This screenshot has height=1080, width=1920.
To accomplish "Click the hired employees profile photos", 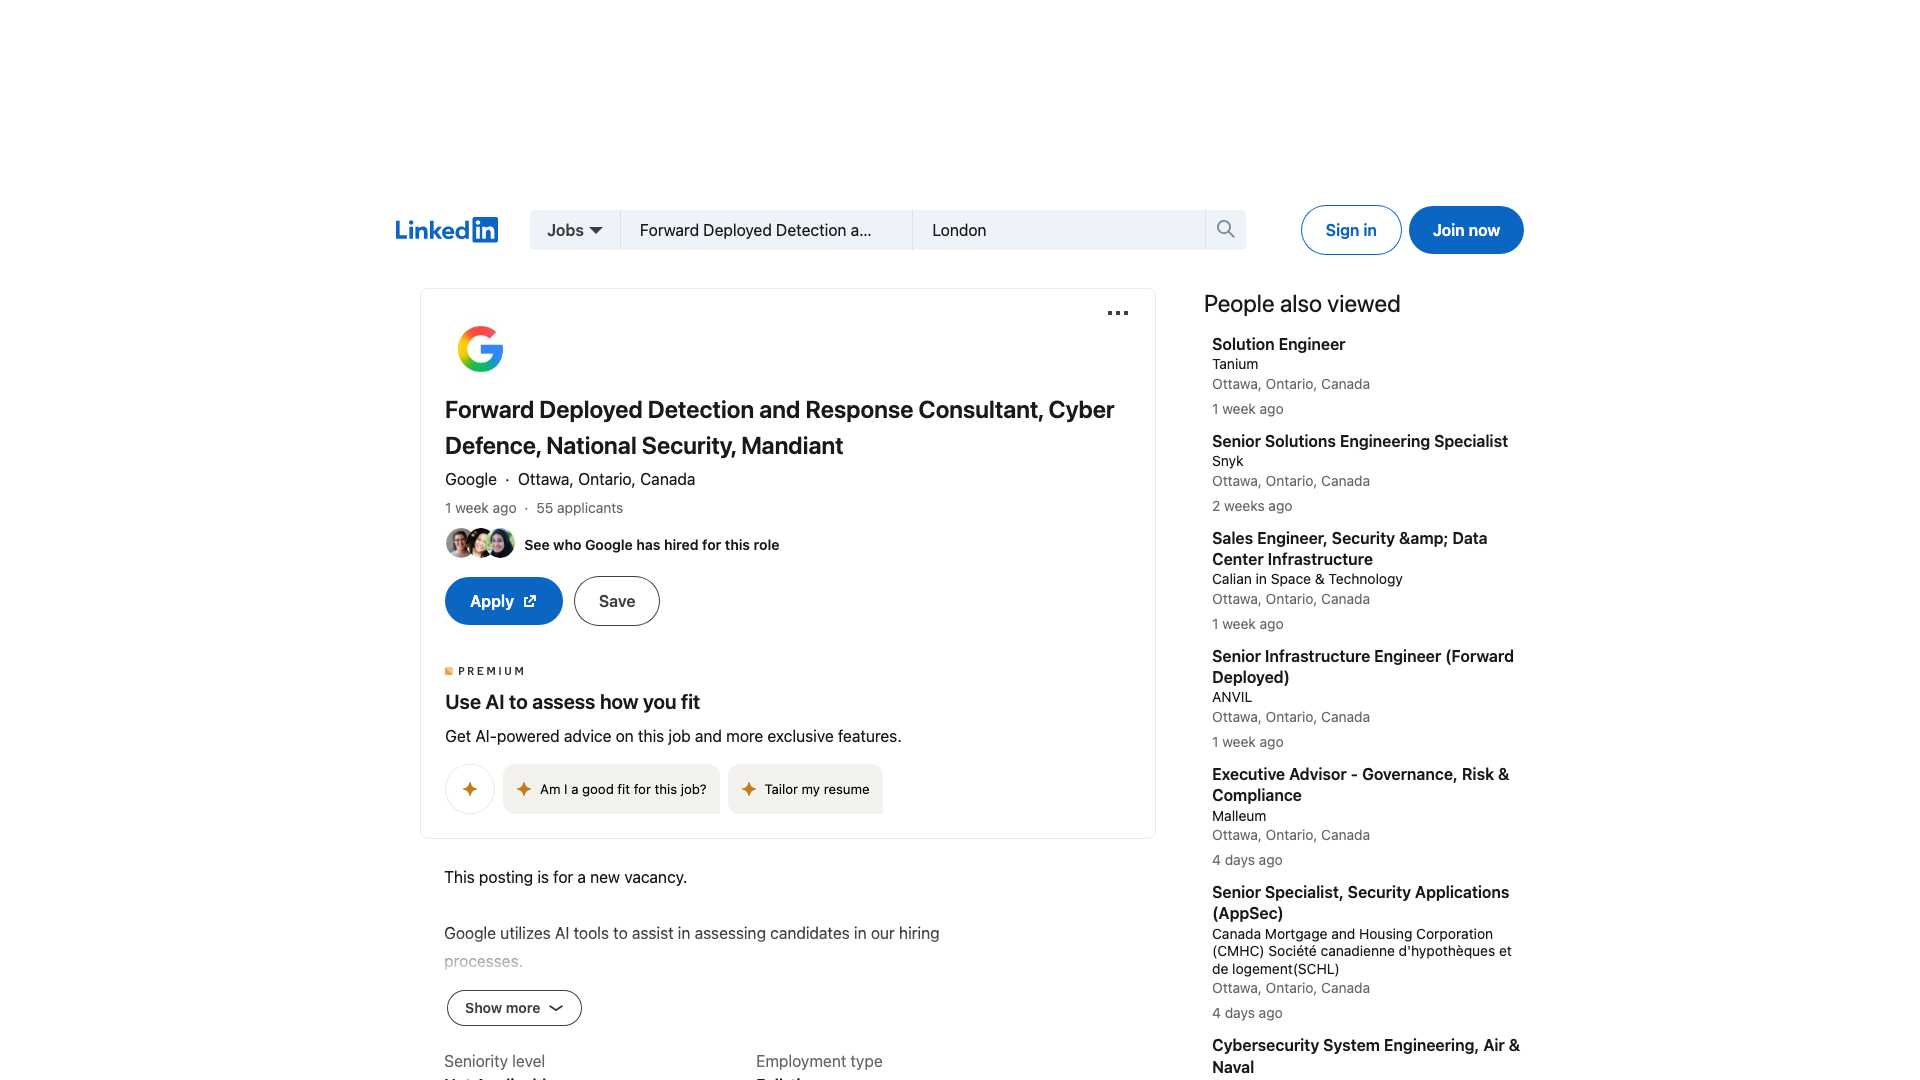I will (x=480, y=543).
